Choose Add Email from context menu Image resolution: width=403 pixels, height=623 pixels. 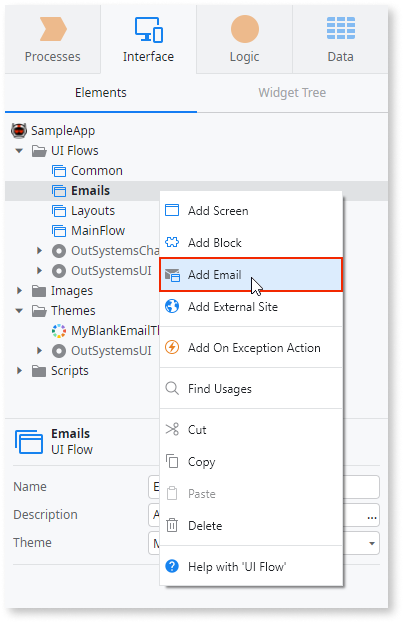[x=251, y=275]
